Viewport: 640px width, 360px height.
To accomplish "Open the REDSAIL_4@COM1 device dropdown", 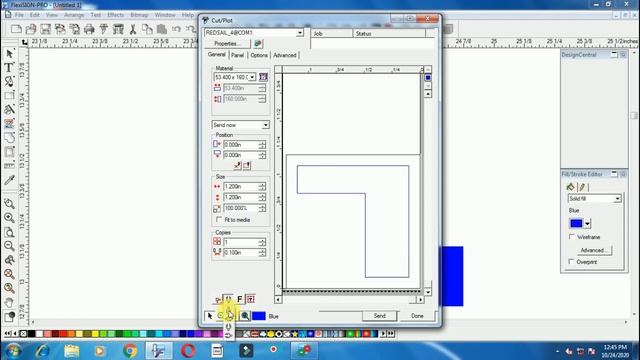I will (300, 32).
